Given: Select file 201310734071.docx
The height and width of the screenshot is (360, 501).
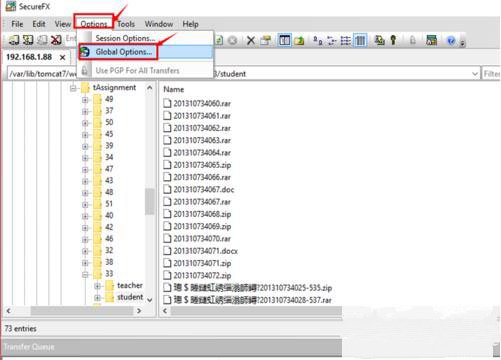Looking at the screenshot, I should coord(205,251).
